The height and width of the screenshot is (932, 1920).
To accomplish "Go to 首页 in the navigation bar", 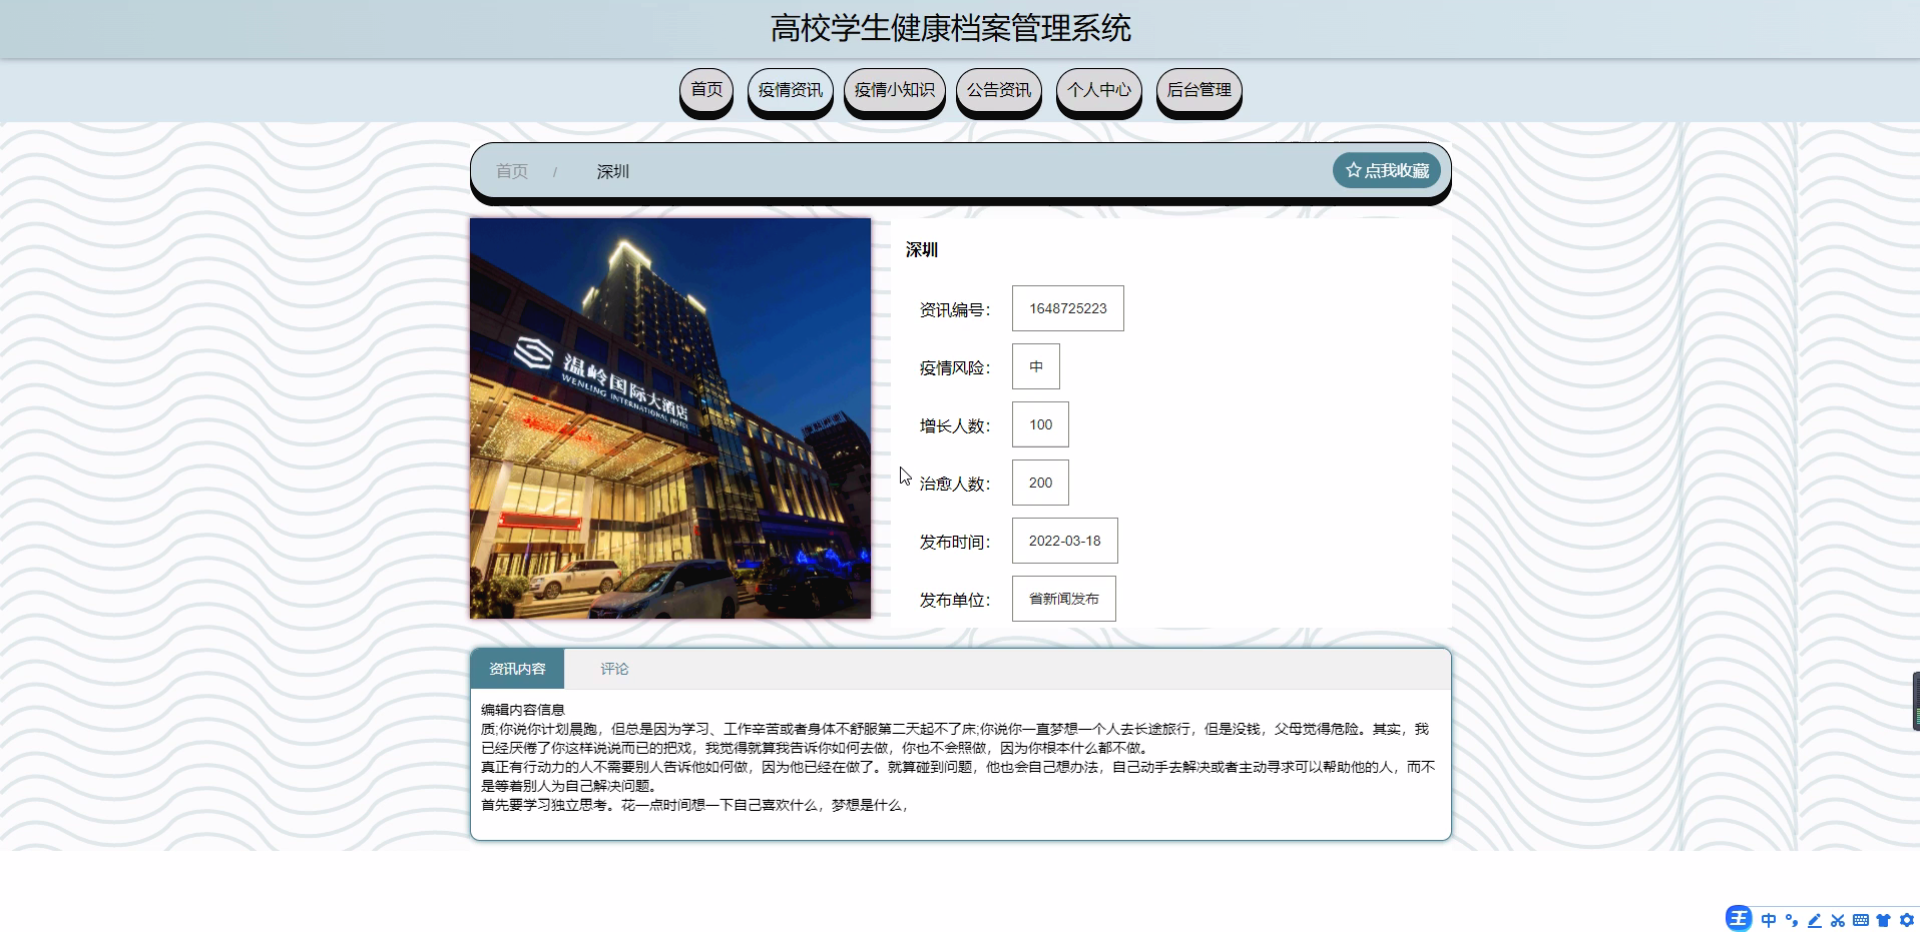I will tap(706, 91).
